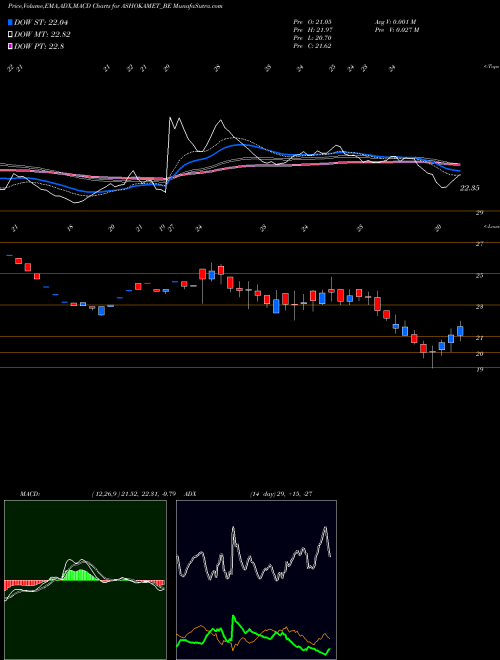The height and width of the screenshot is (660, 500).
Task: Click the 'Pre L: 20.70' value
Action: click(312, 38)
